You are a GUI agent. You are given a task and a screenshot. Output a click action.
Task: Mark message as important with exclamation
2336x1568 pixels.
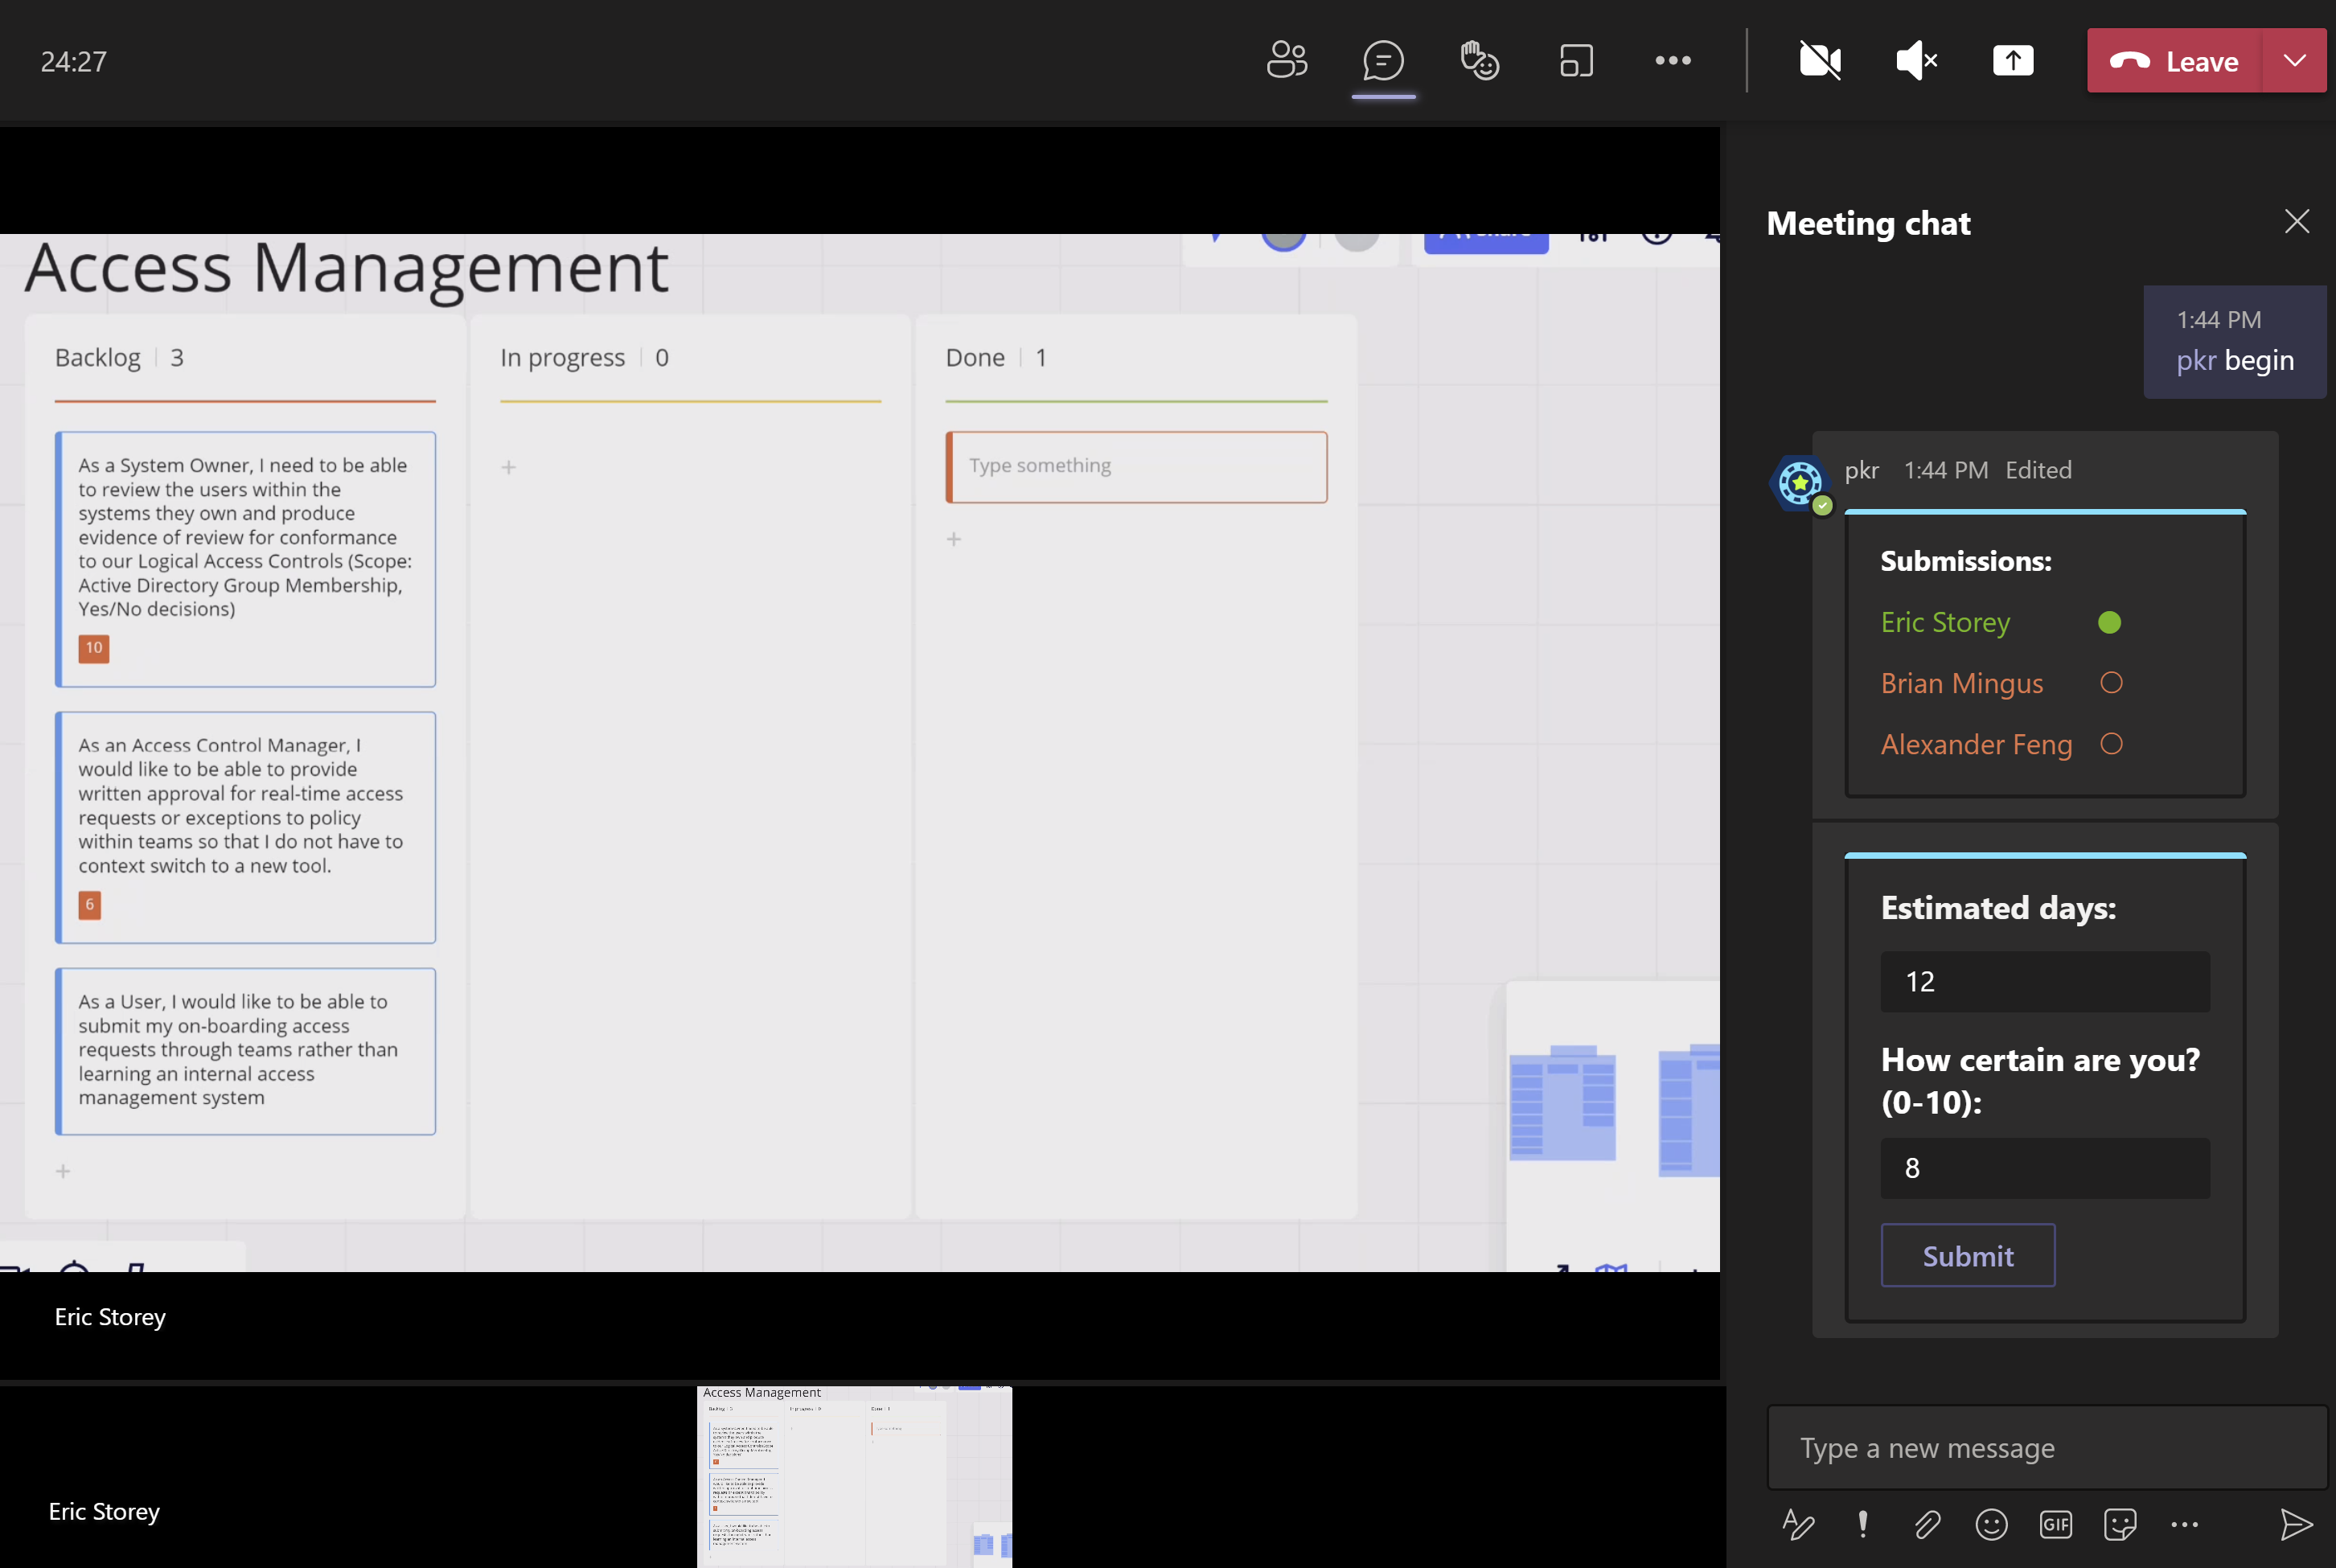(1862, 1524)
